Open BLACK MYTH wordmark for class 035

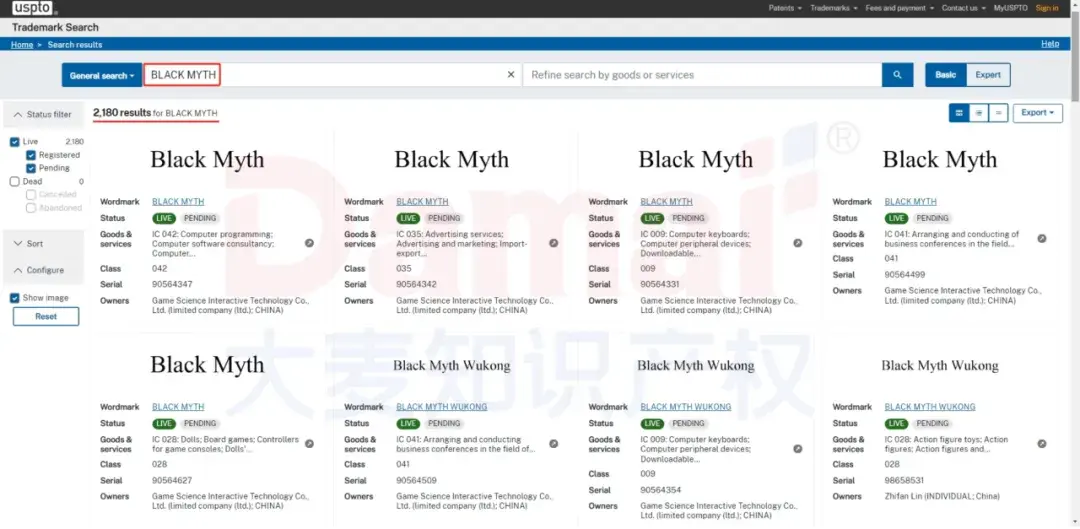422,202
